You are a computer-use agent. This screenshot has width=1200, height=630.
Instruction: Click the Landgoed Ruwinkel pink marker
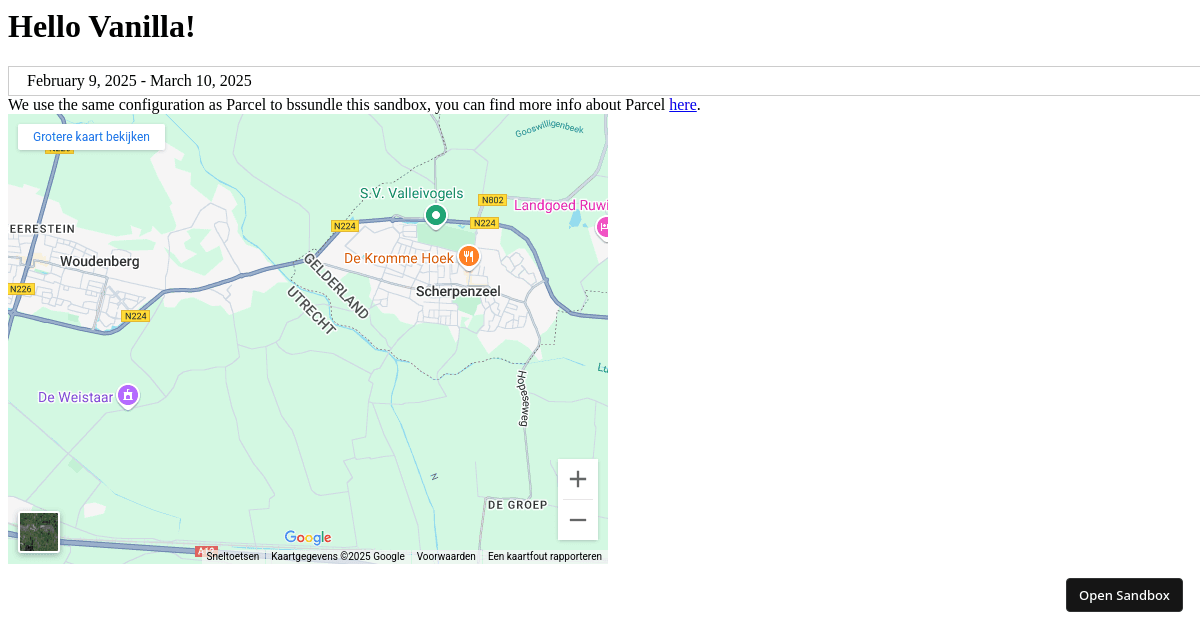click(x=603, y=228)
